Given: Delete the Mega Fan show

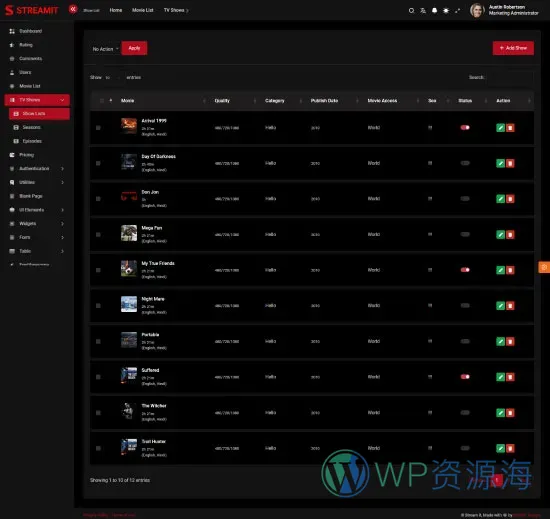Looking at the screenshot, I should (x=510, y=235).
